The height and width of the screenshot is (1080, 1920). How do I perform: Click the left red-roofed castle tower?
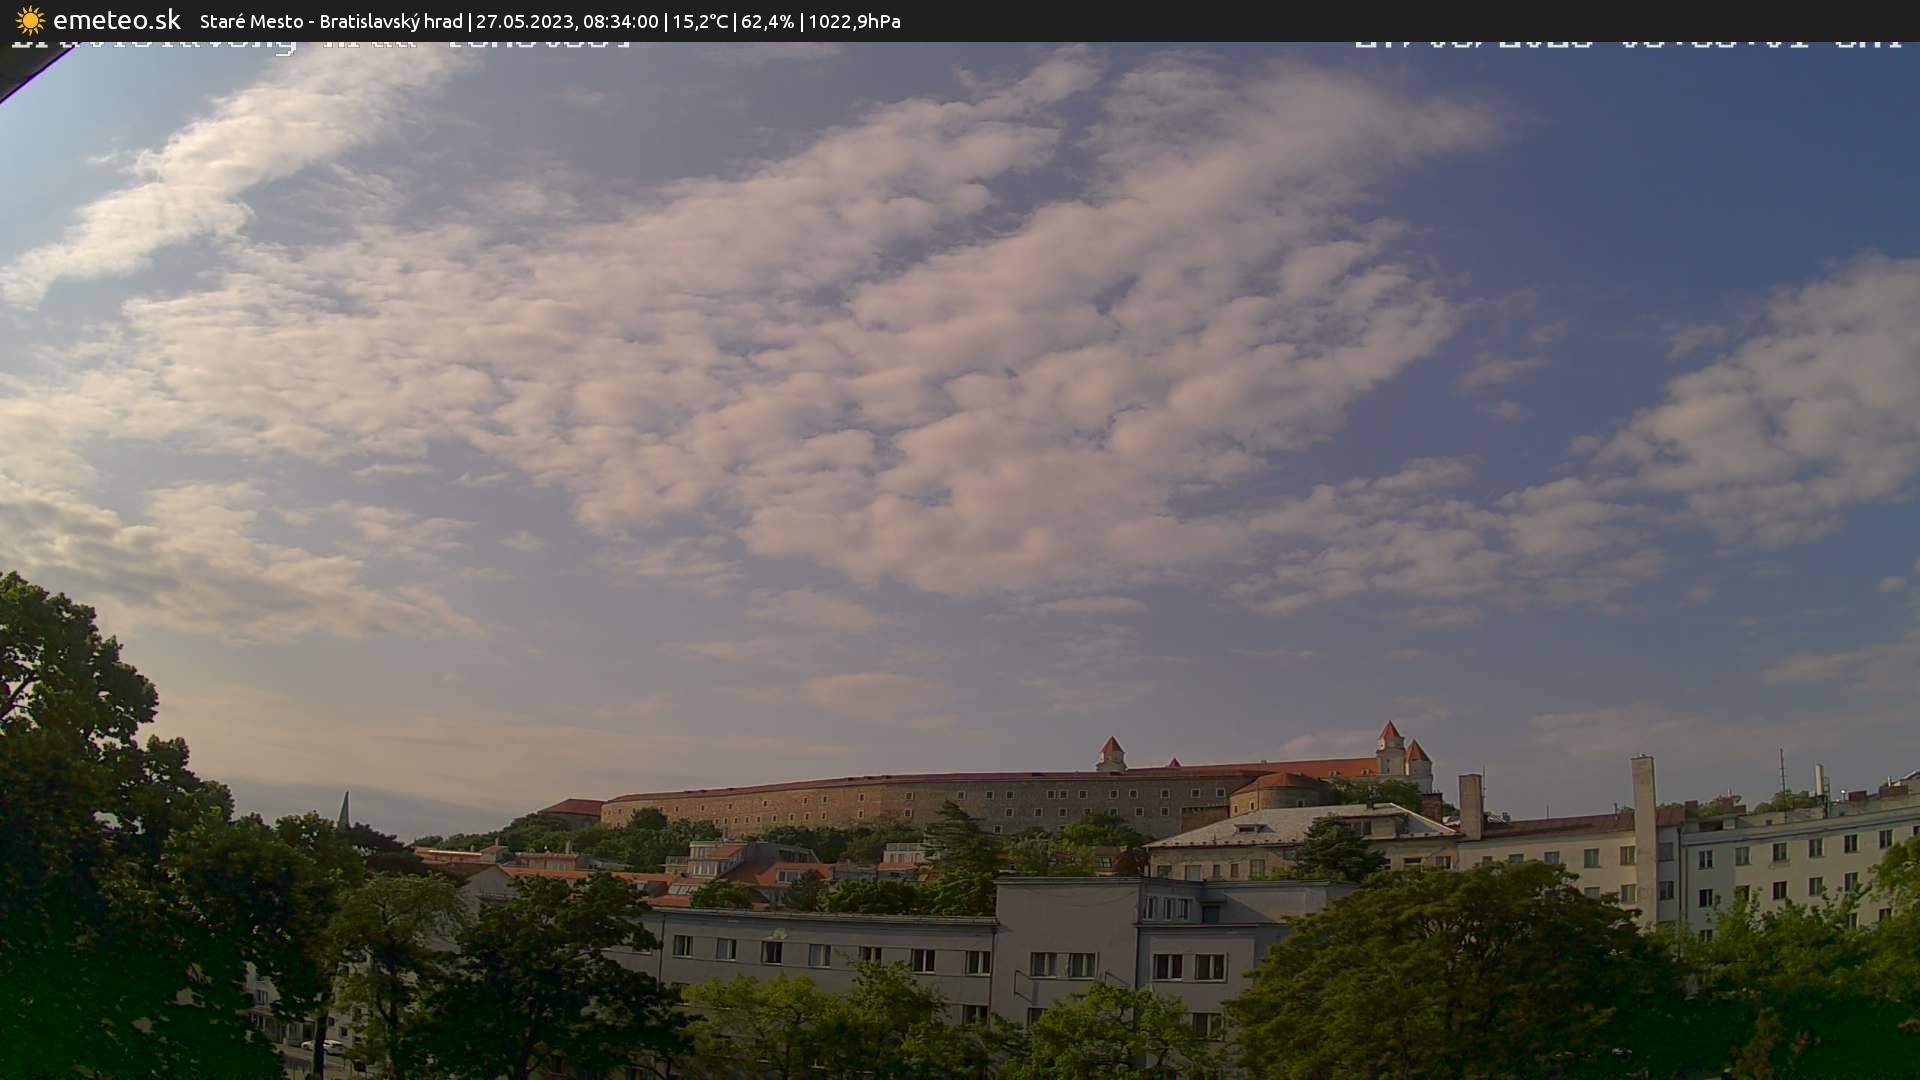1111,754
